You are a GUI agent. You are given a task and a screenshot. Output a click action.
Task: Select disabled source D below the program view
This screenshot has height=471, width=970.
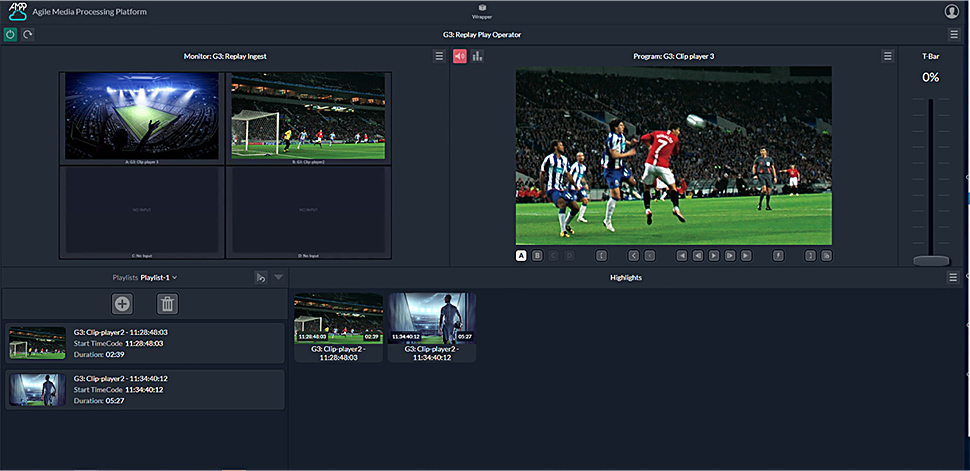569,255
